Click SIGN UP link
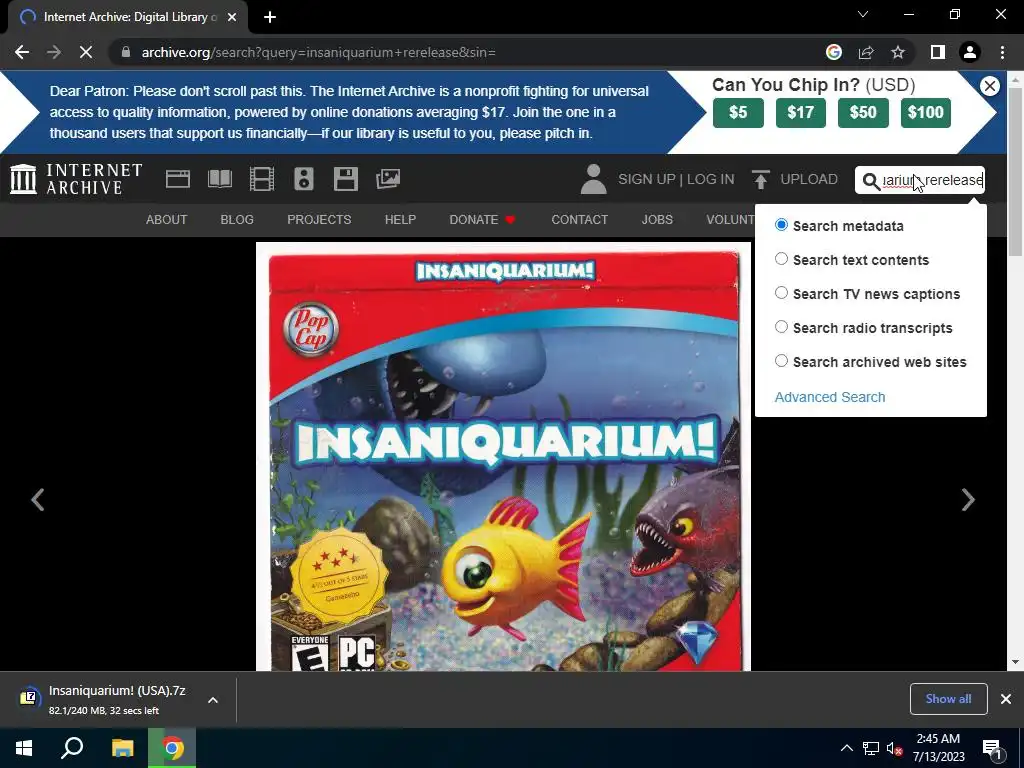The image size is (1024, 768). [647, 179]
